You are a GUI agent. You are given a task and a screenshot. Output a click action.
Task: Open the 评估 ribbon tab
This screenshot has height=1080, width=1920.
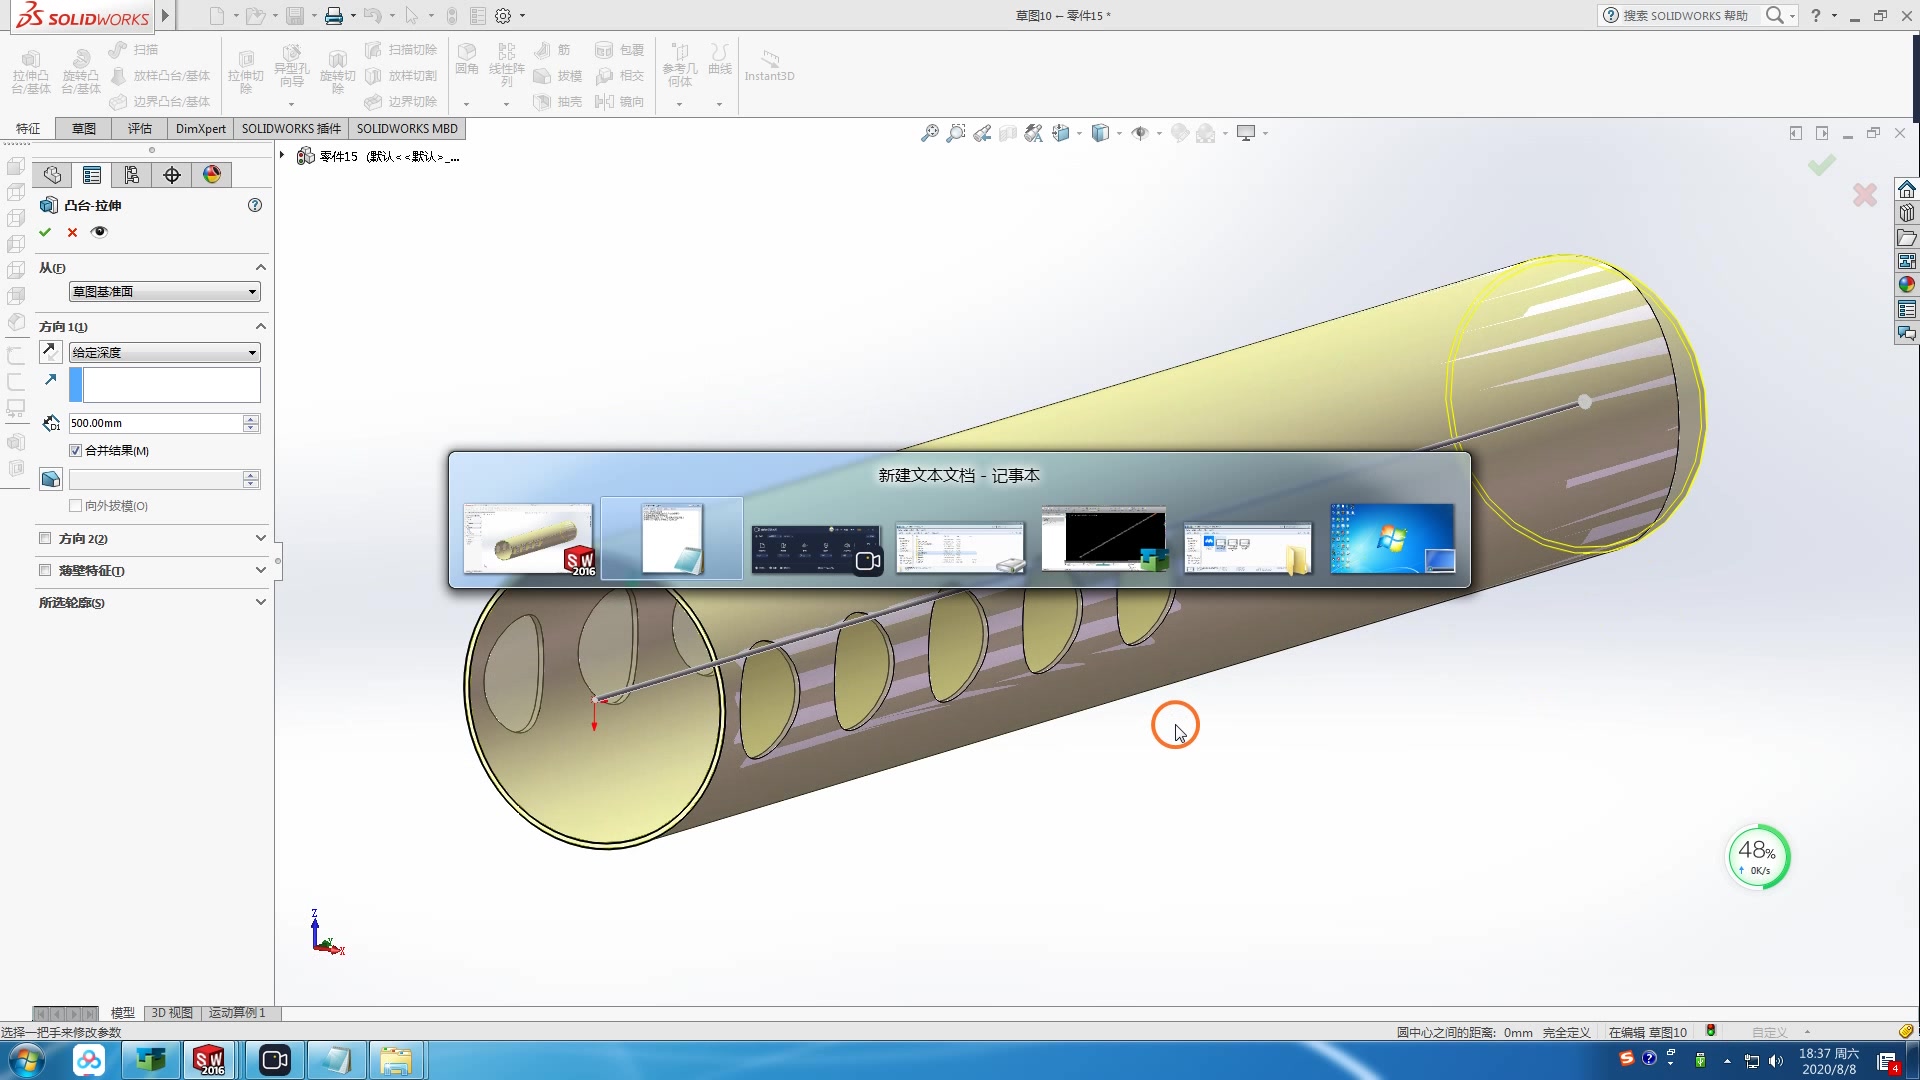coord(139,128)
